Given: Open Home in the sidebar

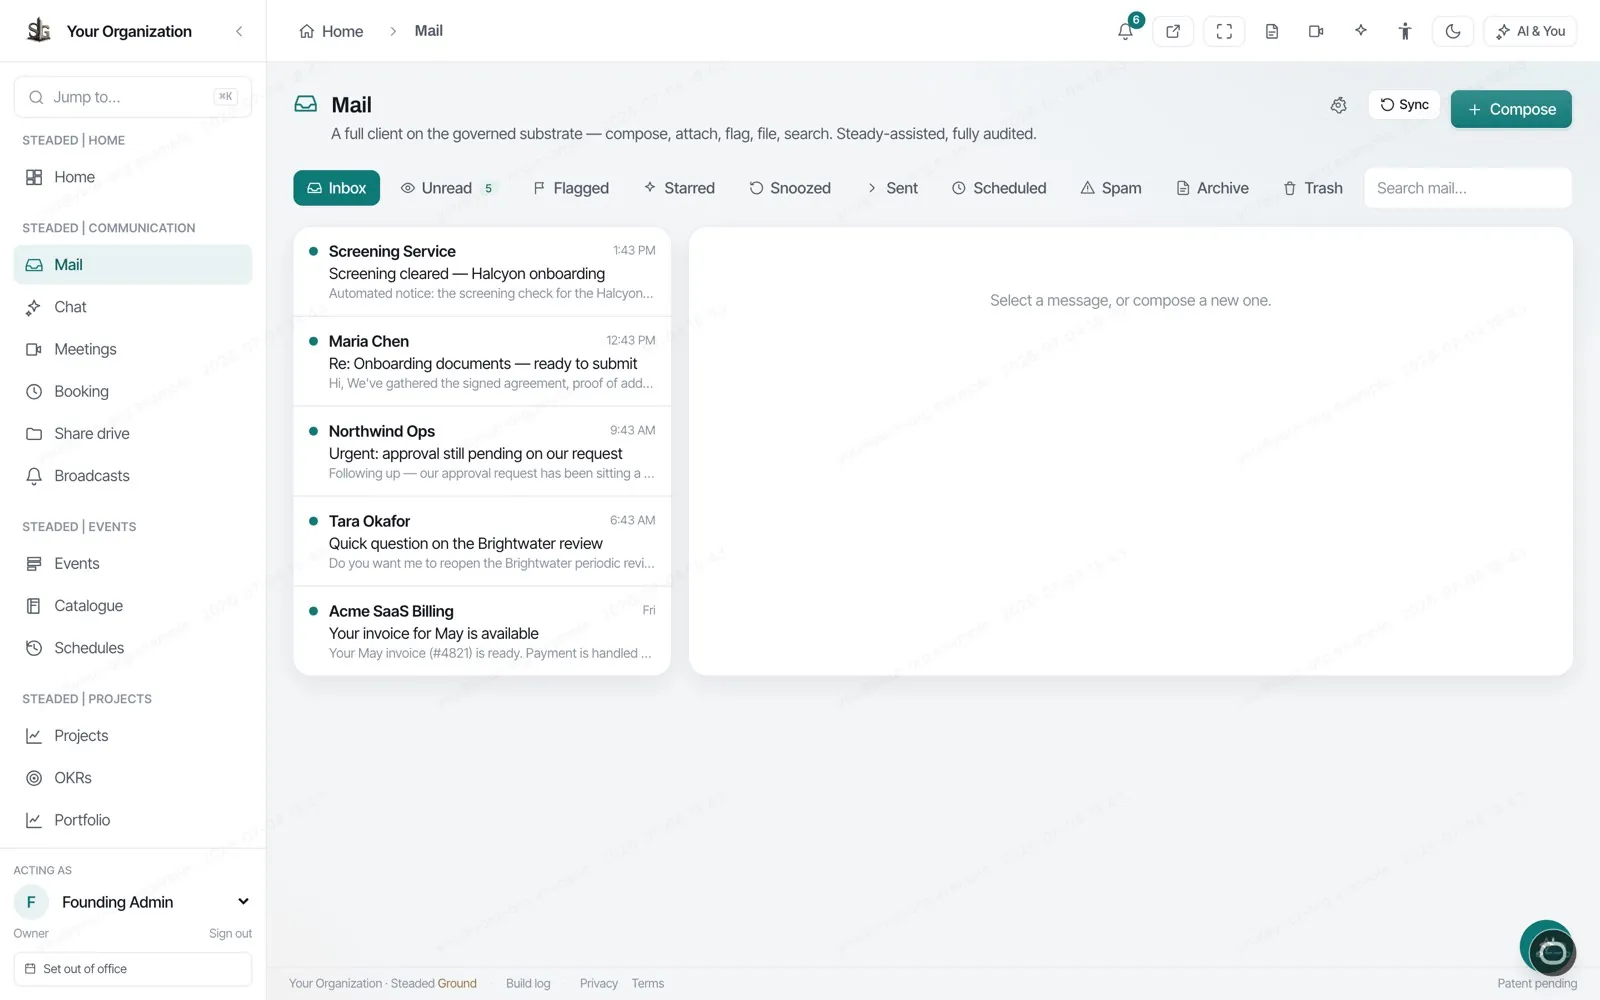Looking at the screenshot, I should click(133, 177).
